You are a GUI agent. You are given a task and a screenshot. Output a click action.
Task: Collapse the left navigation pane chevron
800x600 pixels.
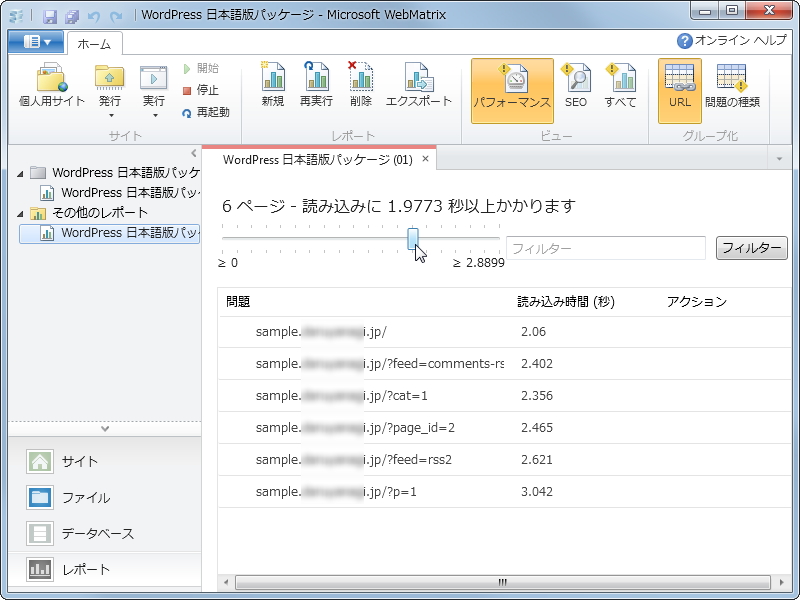coord(193,152)
